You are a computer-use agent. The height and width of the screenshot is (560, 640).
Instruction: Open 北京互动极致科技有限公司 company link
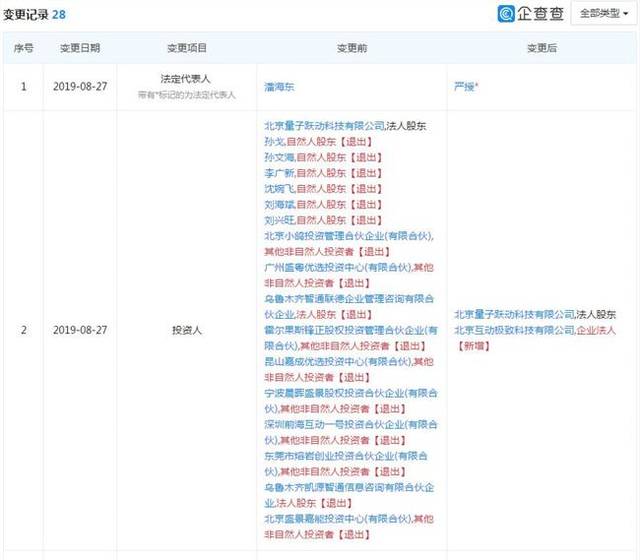(x=514, y=330)
